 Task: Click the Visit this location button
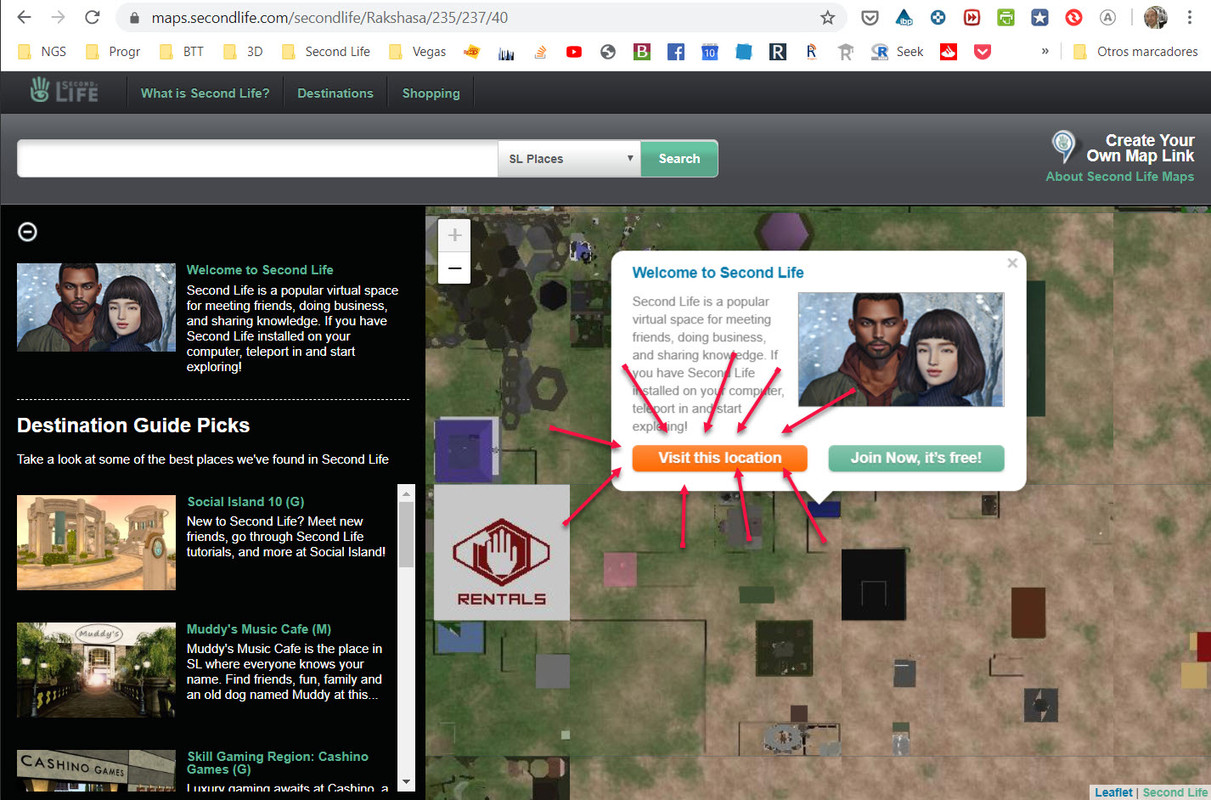tap(720, 458)
